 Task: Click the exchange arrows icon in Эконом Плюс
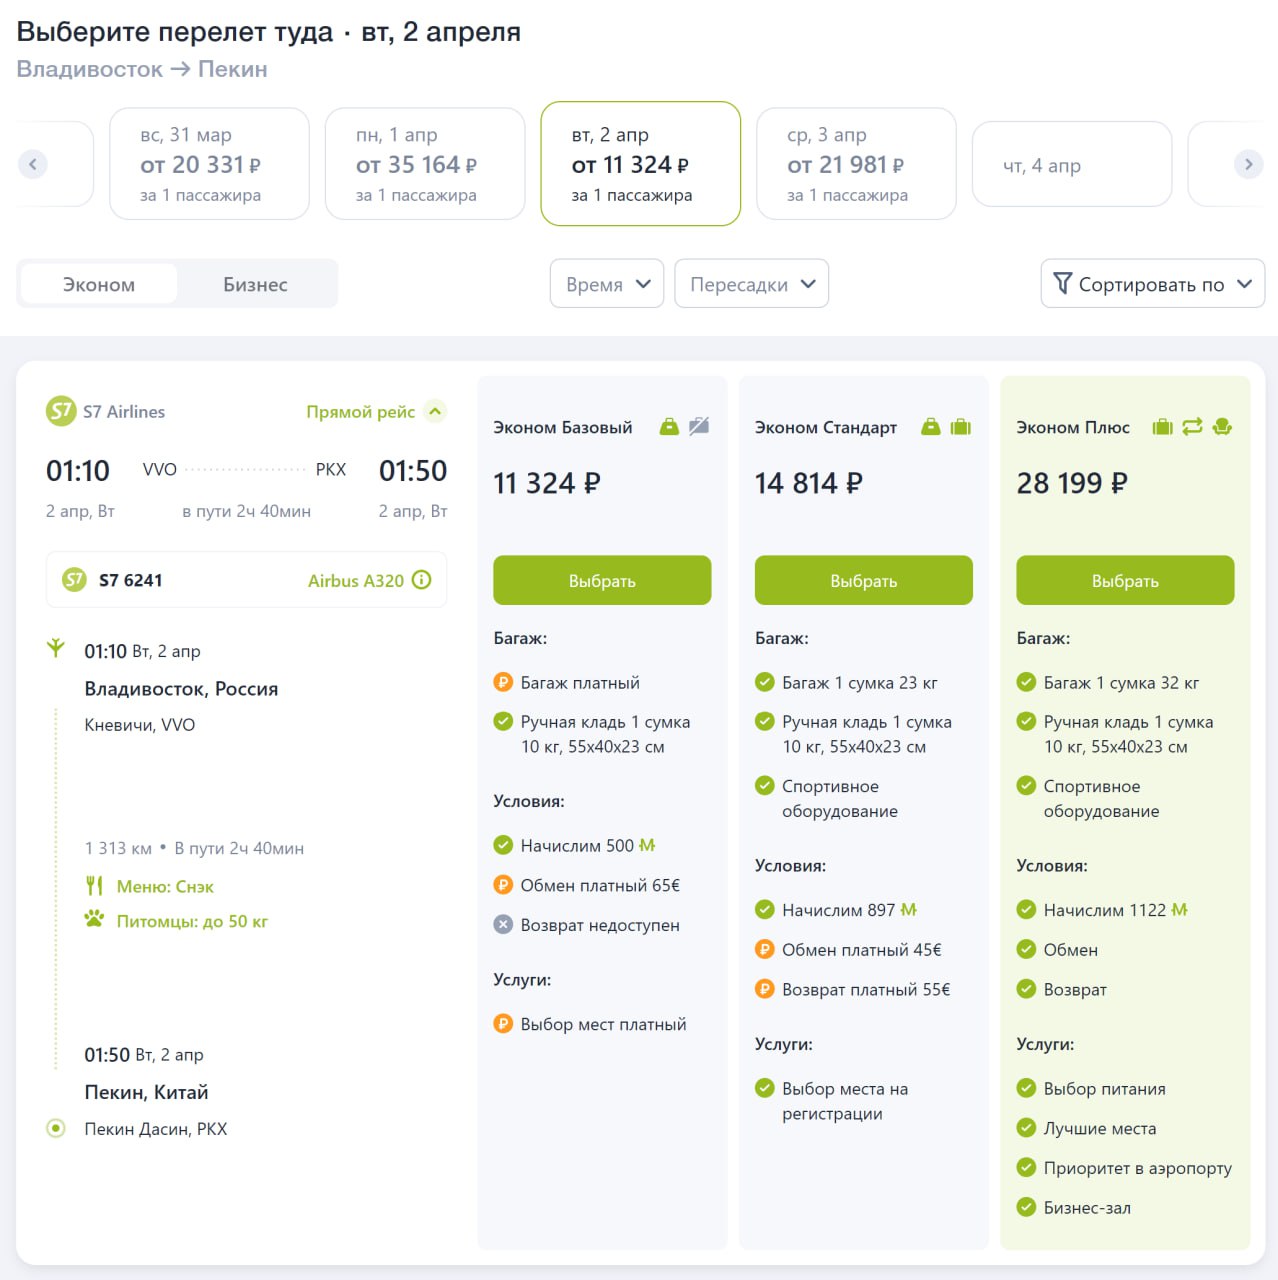click(x=1192, y=427)
